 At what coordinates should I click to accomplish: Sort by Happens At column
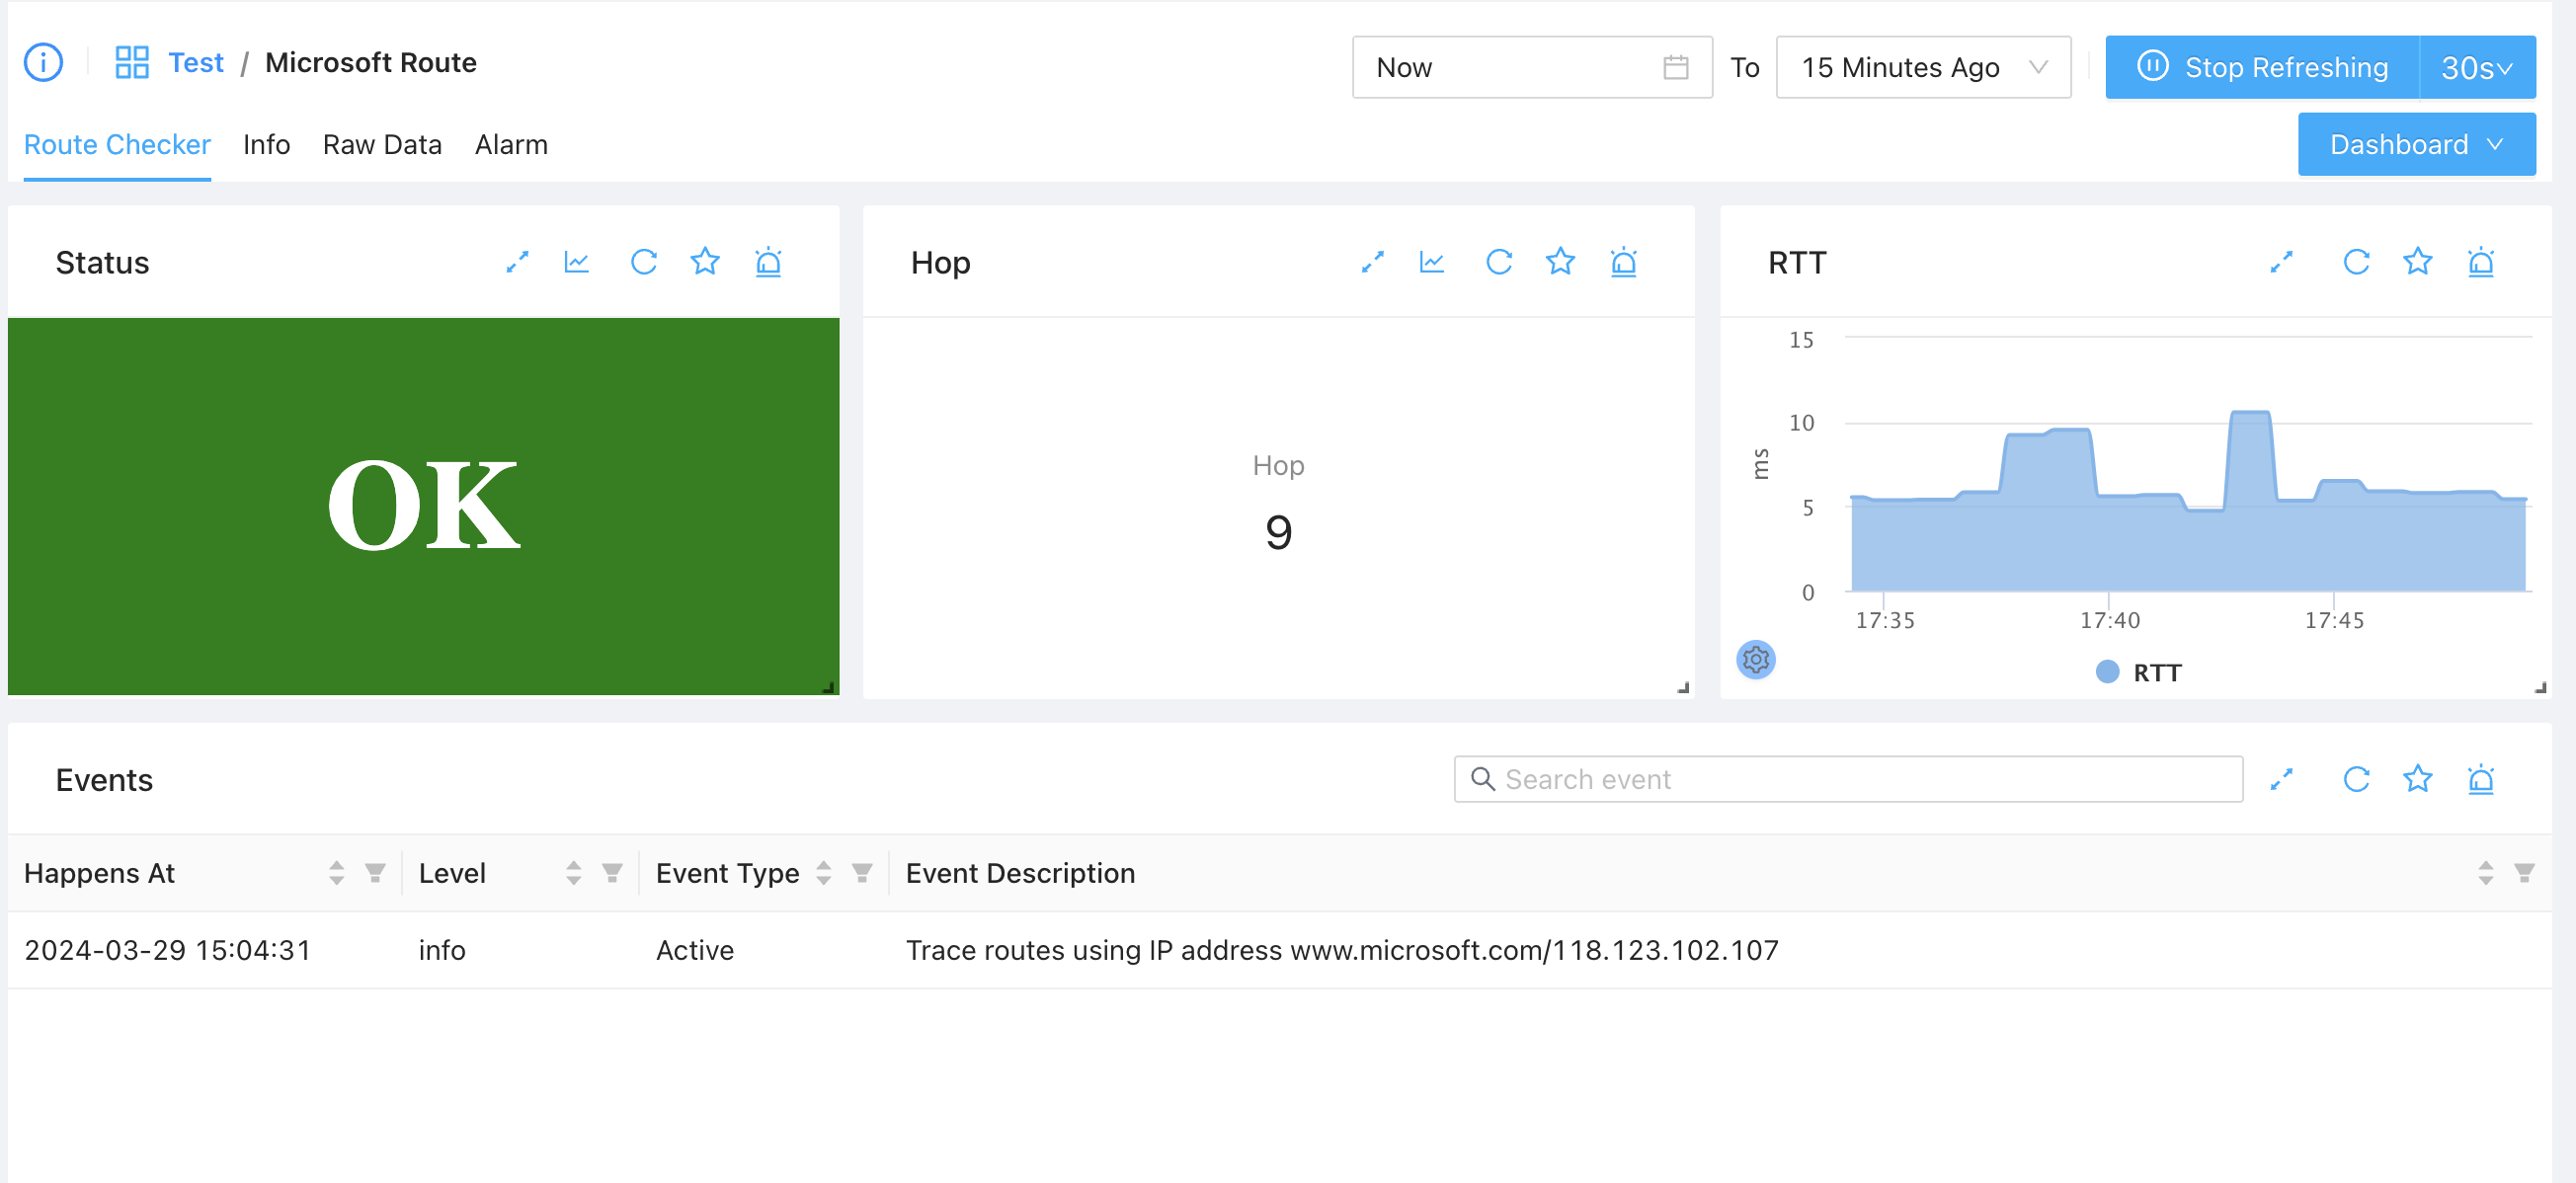click(x=336, y=873)
